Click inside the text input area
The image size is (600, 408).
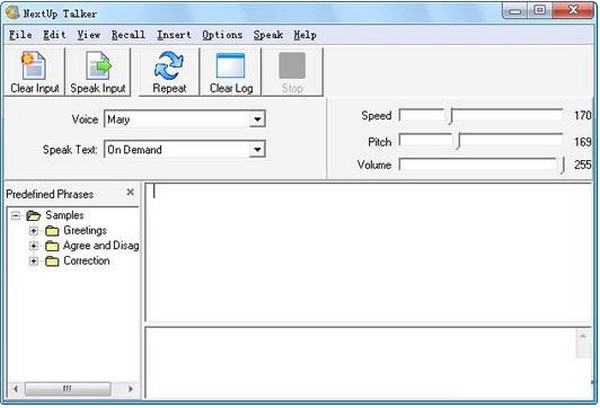click(368, 253)
